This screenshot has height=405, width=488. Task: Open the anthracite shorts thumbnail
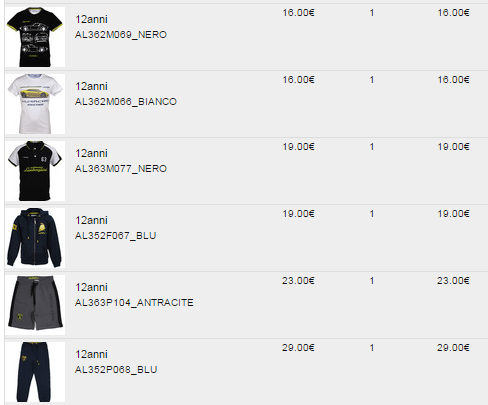pyautogui.click(x=35, y=305)
